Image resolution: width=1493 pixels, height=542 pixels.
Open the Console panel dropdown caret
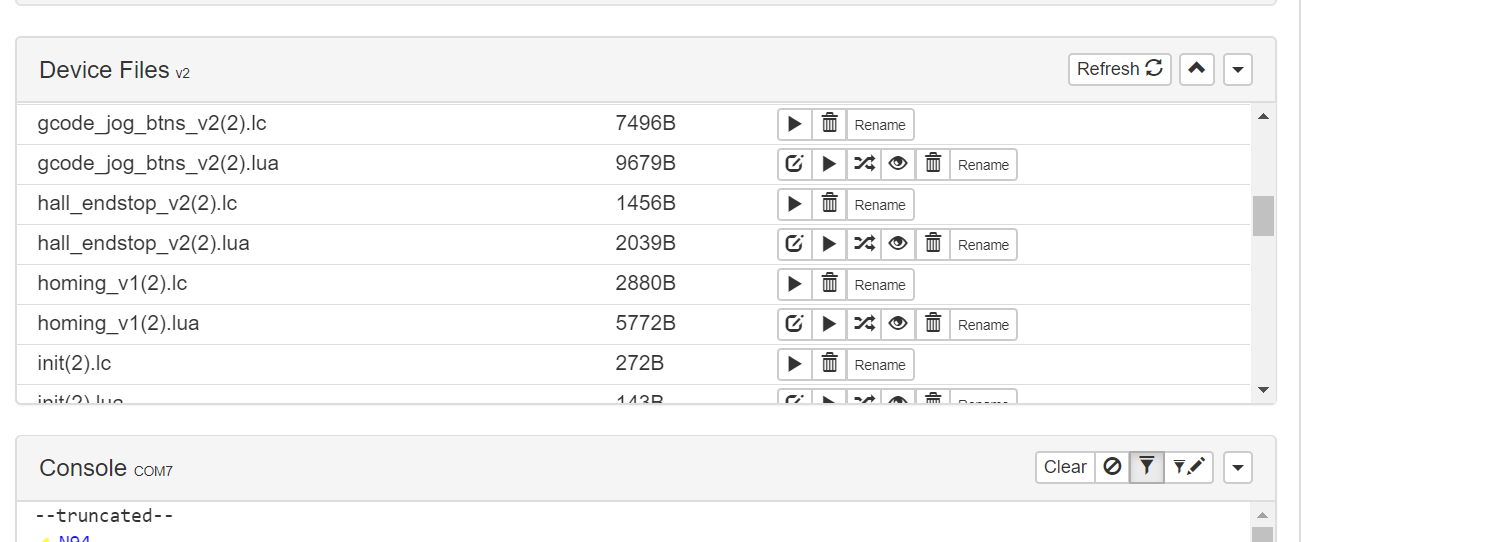tap(1238, 467)
